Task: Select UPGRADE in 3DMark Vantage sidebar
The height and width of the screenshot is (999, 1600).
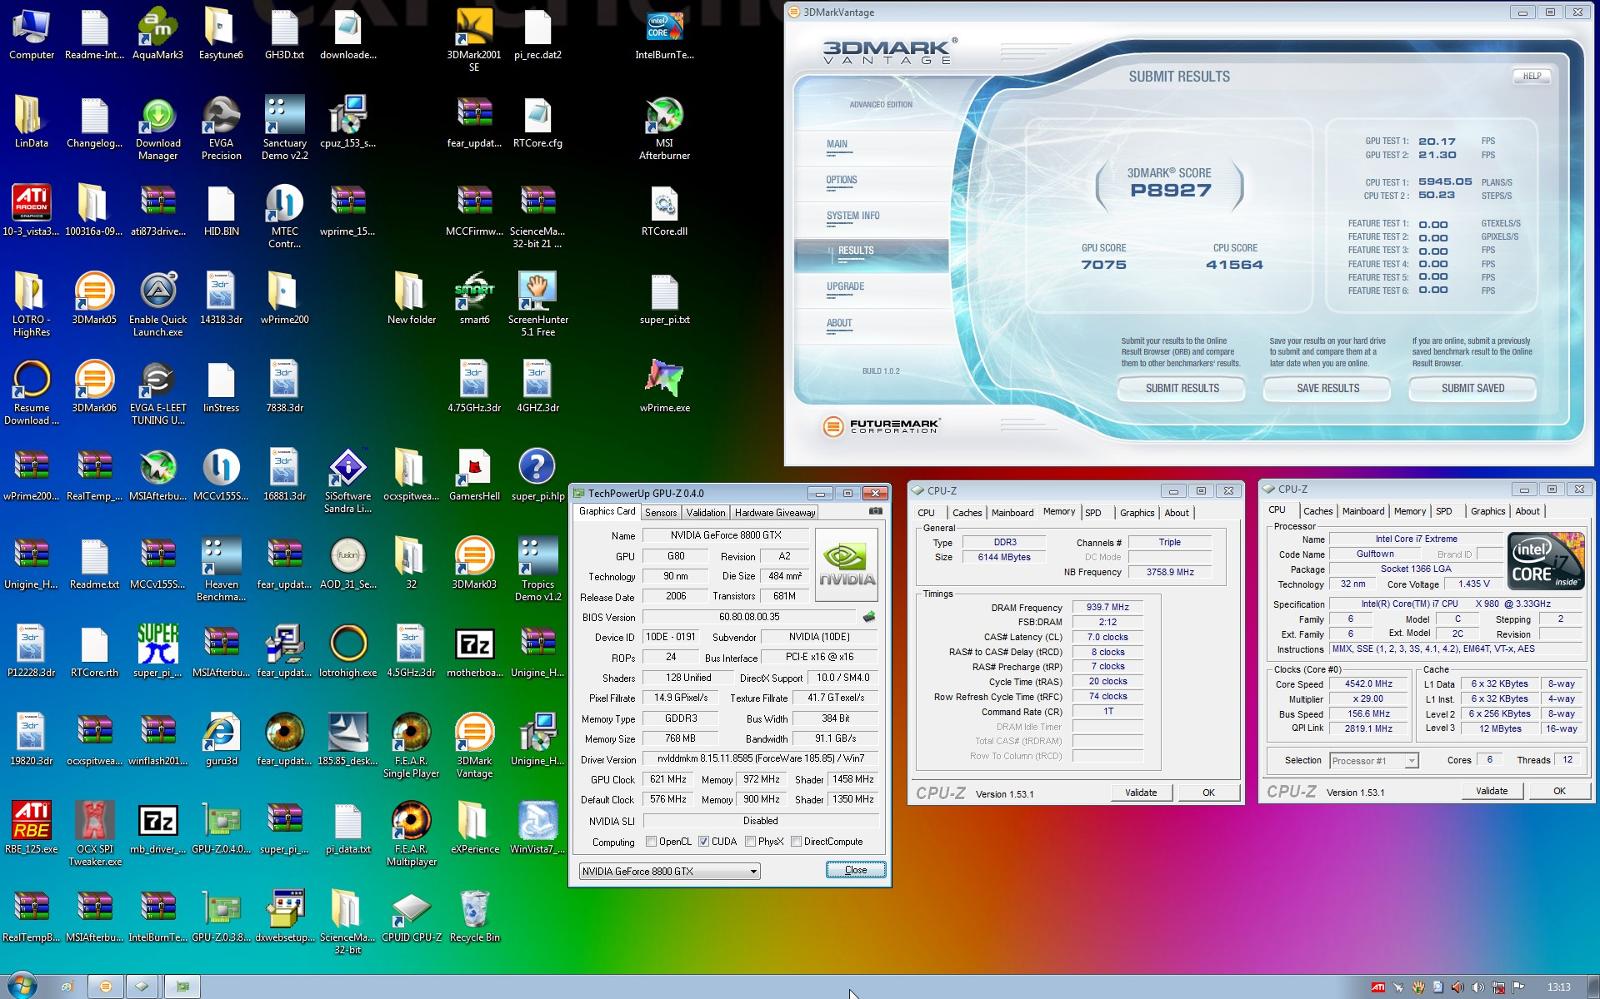Action: (x=845, y=287)
